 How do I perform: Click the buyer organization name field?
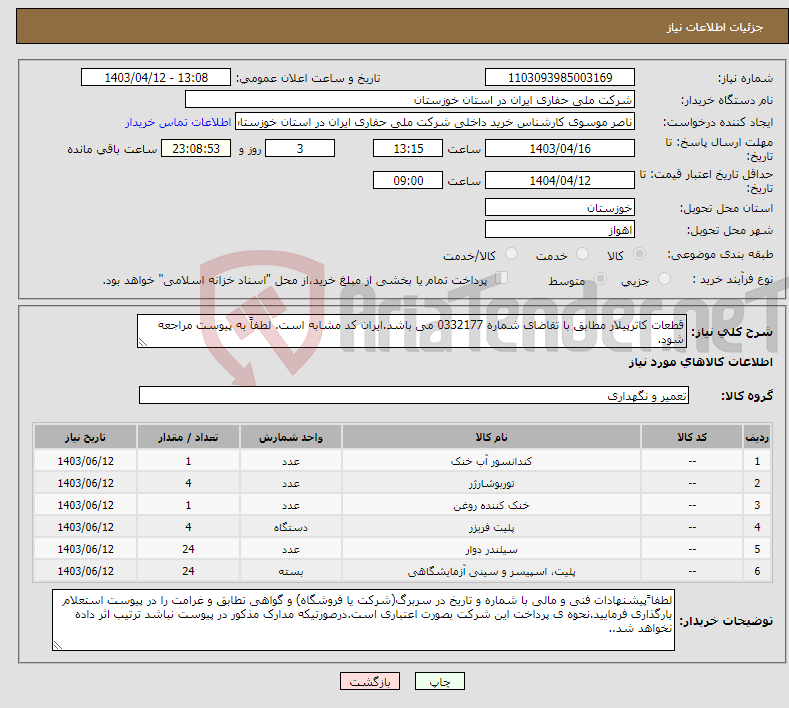click(410, 100)
